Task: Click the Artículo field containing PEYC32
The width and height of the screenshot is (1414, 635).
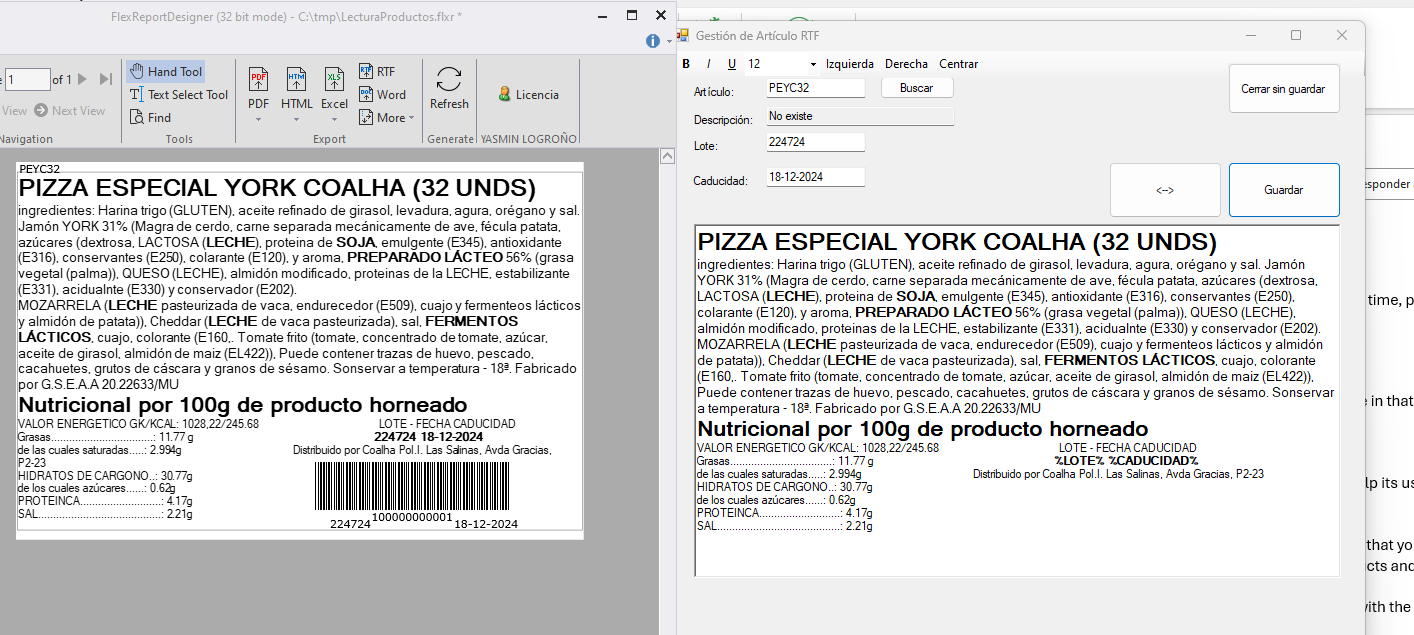Action: coord(815,88)
